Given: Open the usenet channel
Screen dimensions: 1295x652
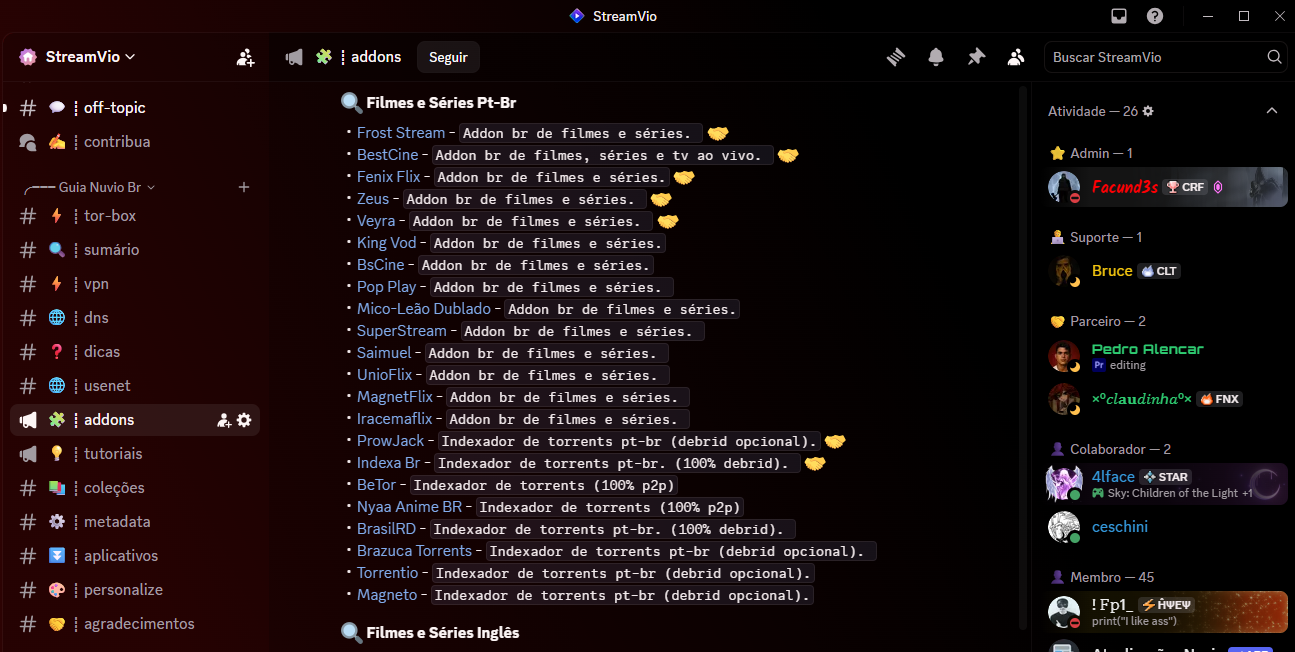Looking at the screenshot, I should click(x=135, y=386).
